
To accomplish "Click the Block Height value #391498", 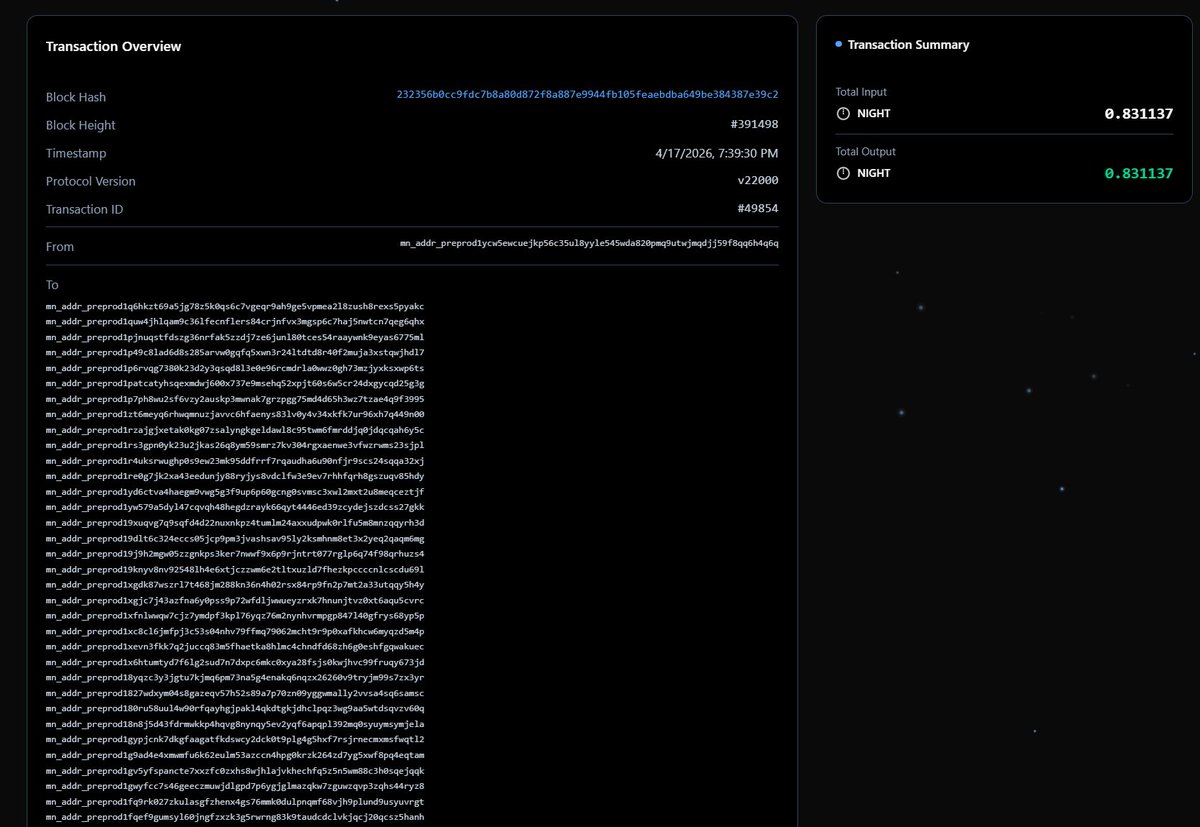I will point(754,125).
